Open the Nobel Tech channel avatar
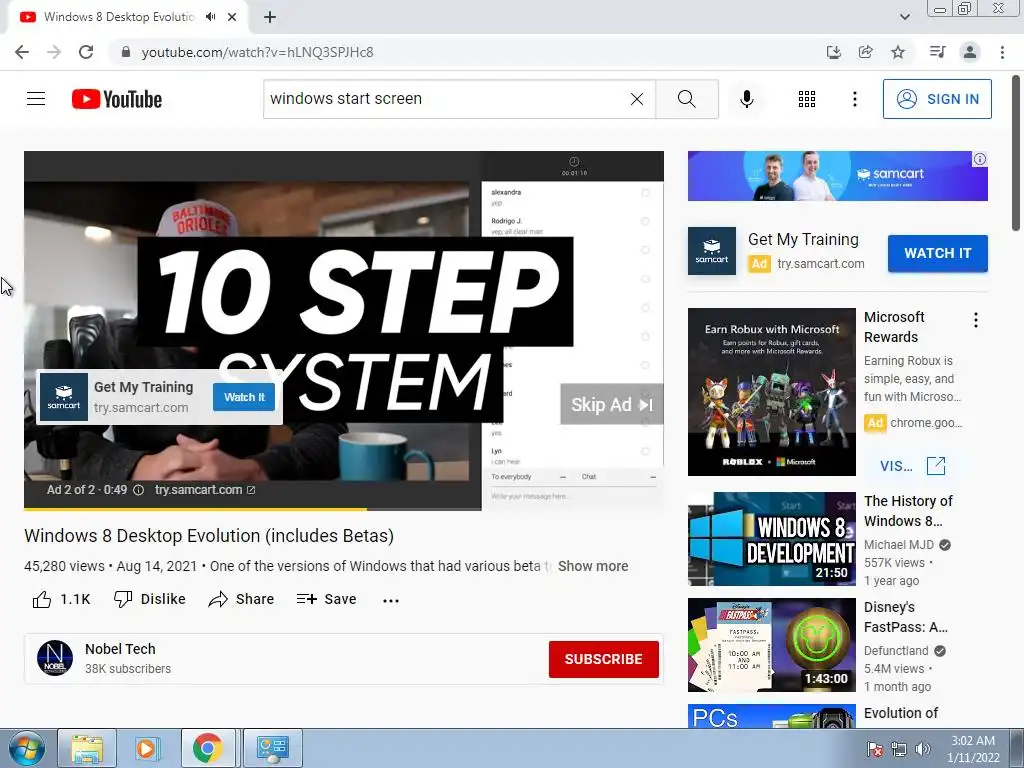 (x=55, y=658)
